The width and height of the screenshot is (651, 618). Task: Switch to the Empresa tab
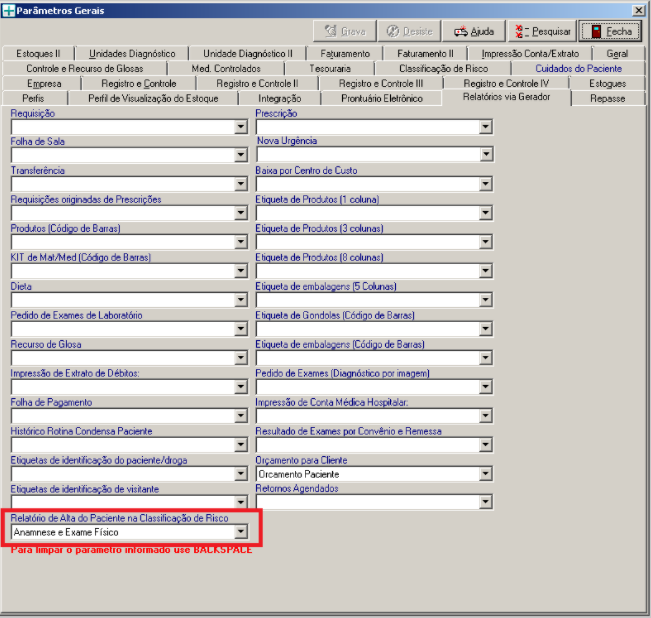[44, 83]
